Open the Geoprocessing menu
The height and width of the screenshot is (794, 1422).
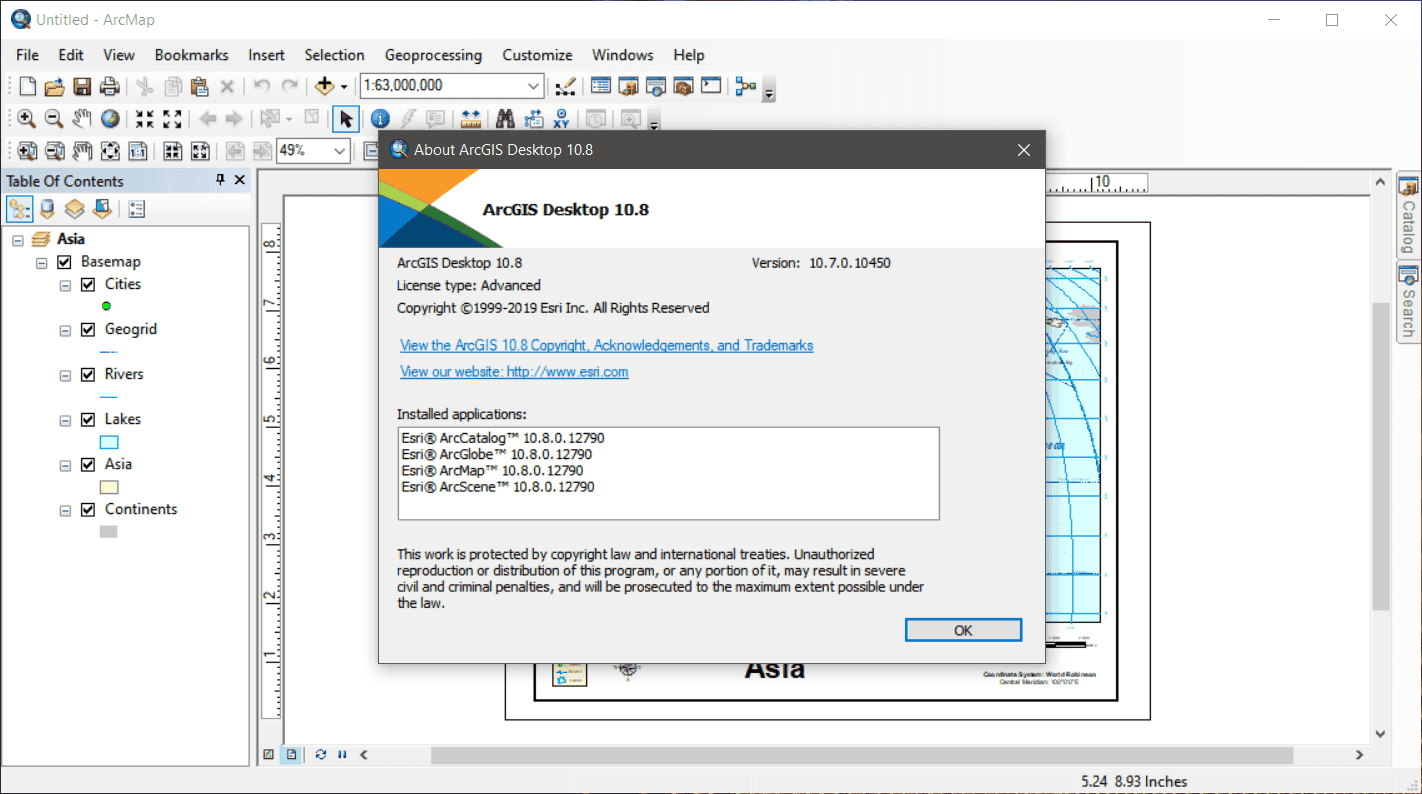pos(433,55)
